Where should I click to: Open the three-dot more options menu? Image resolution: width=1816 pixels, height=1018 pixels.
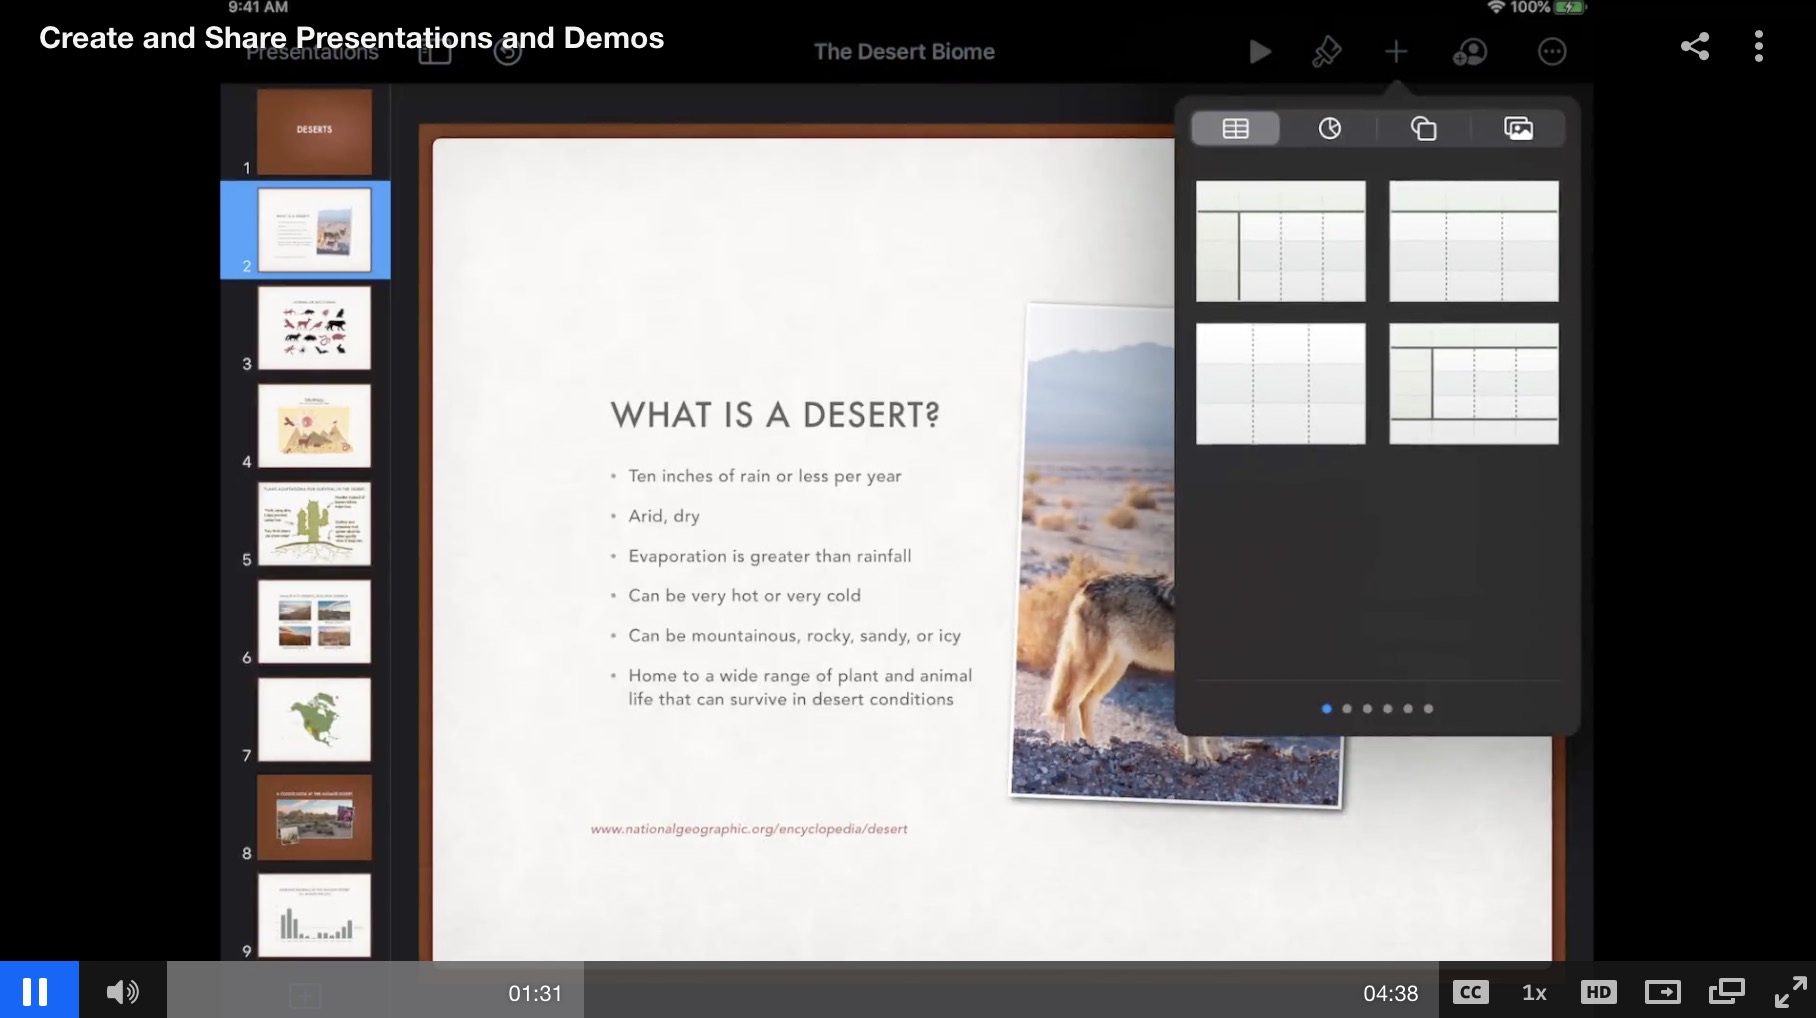tap(1758, 46)
